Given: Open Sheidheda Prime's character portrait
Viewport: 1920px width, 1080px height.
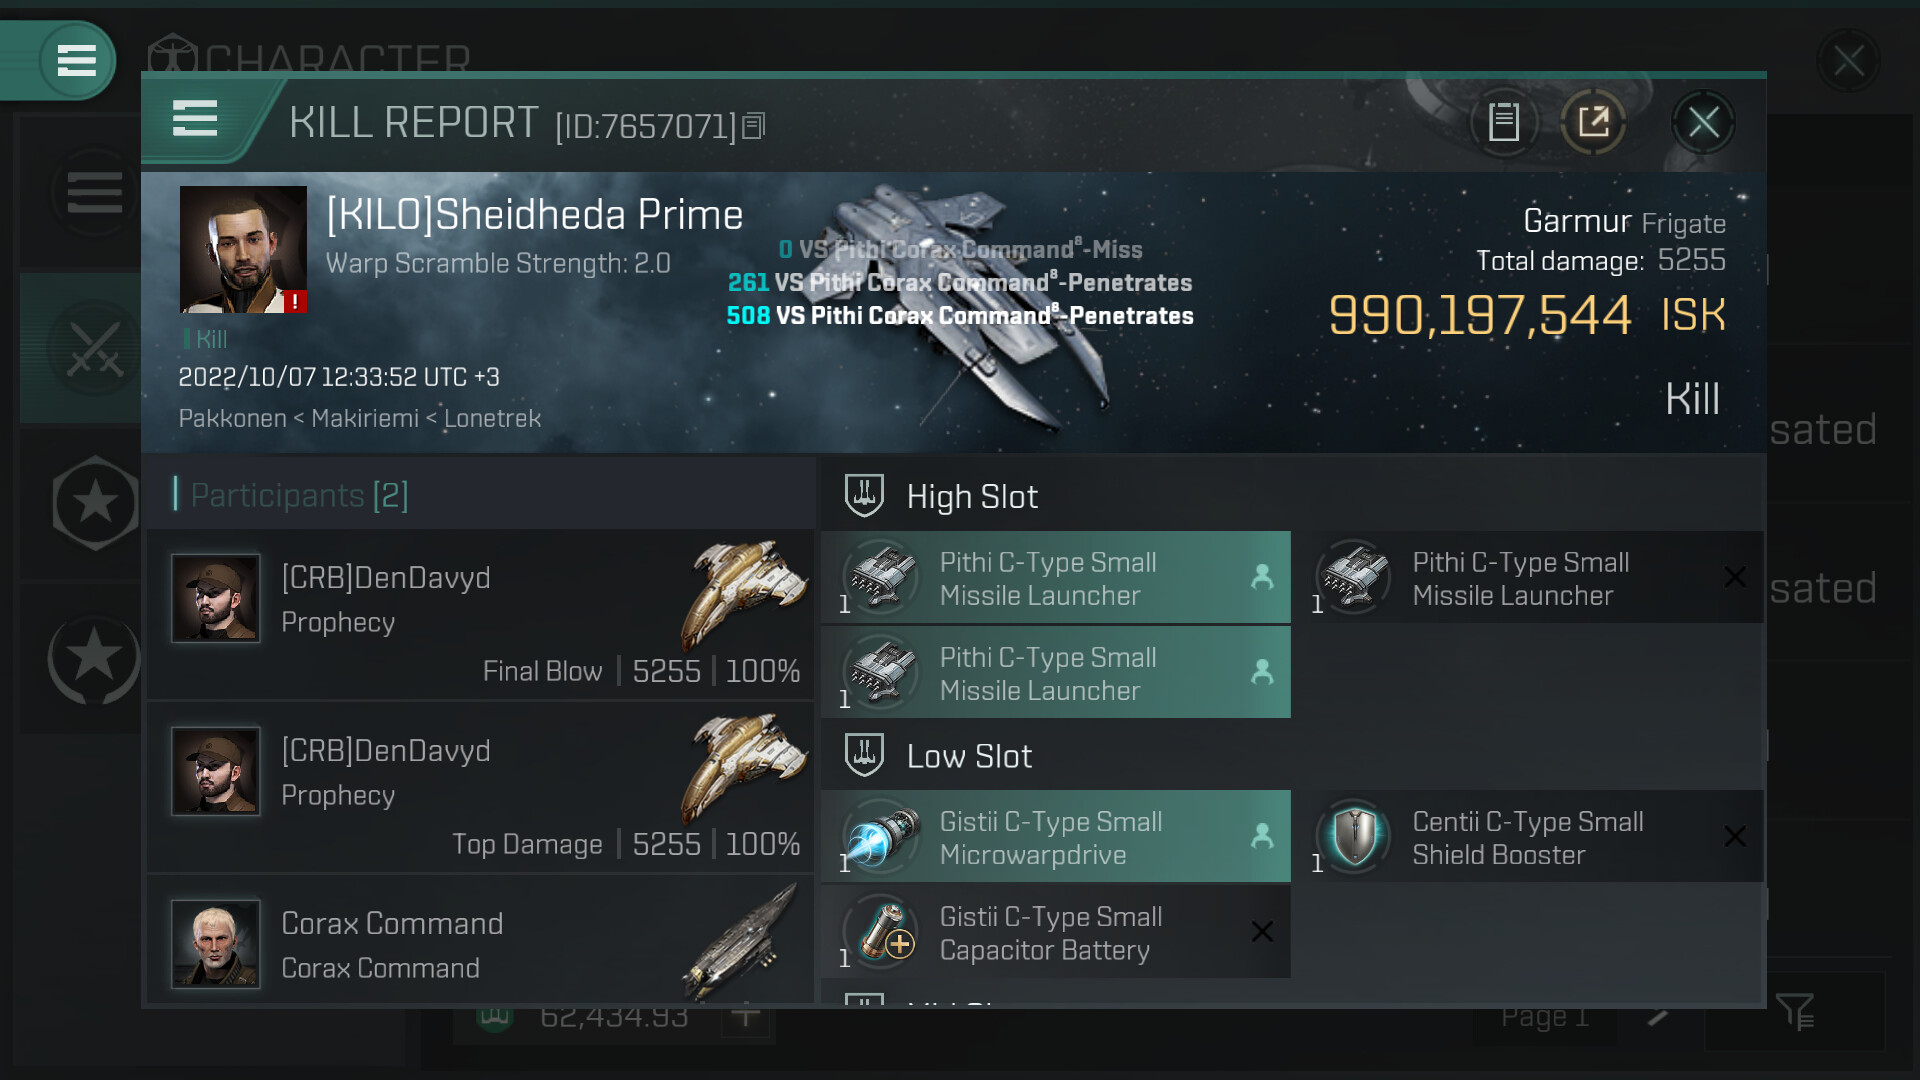Looking at the screenshot, I should tap(243, 250).
